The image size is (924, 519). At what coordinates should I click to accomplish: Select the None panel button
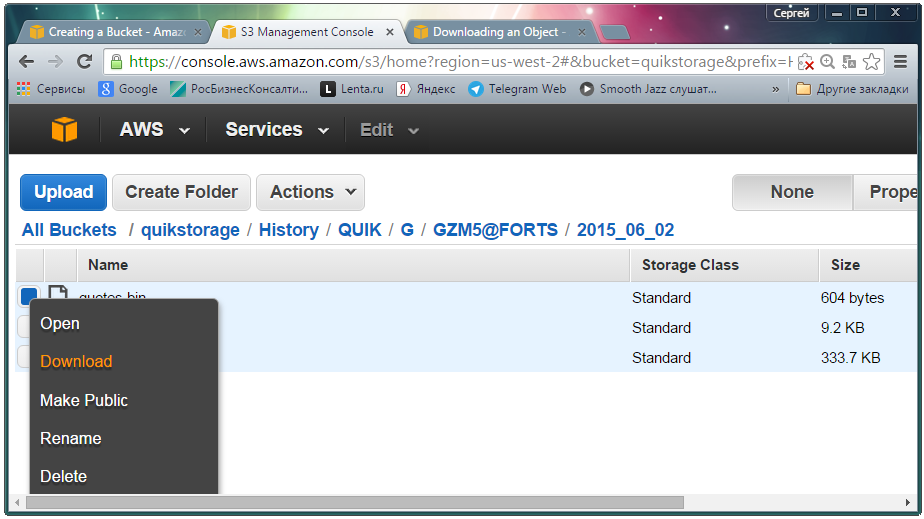click(x=792, y=192)
